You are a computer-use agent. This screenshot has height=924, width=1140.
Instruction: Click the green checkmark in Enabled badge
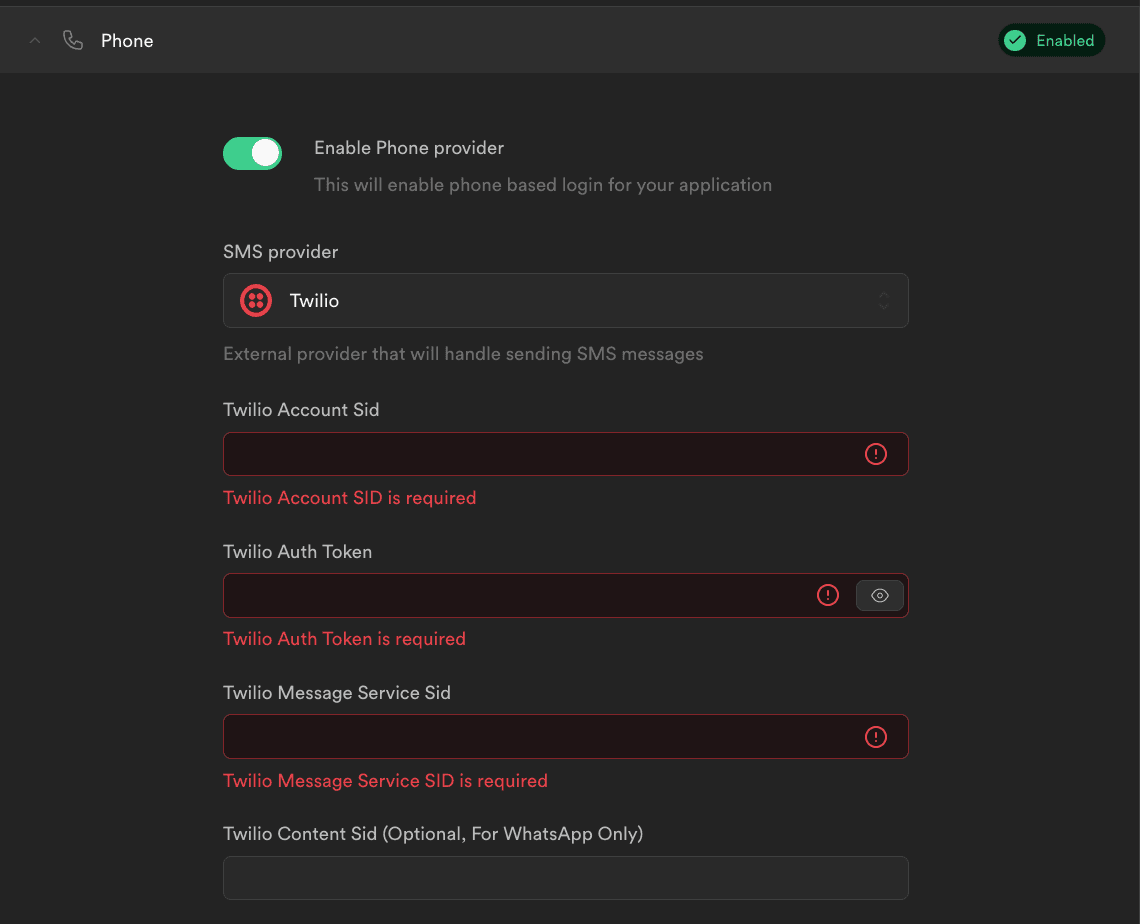(x=1015, y=41)
